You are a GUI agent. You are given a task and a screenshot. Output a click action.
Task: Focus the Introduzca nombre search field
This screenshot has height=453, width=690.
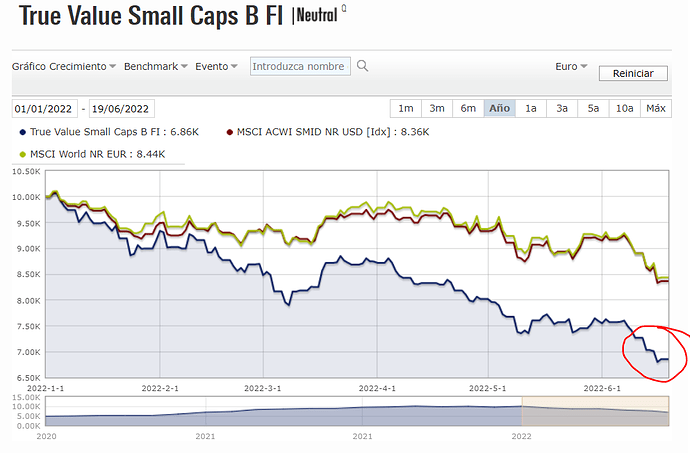300,66
